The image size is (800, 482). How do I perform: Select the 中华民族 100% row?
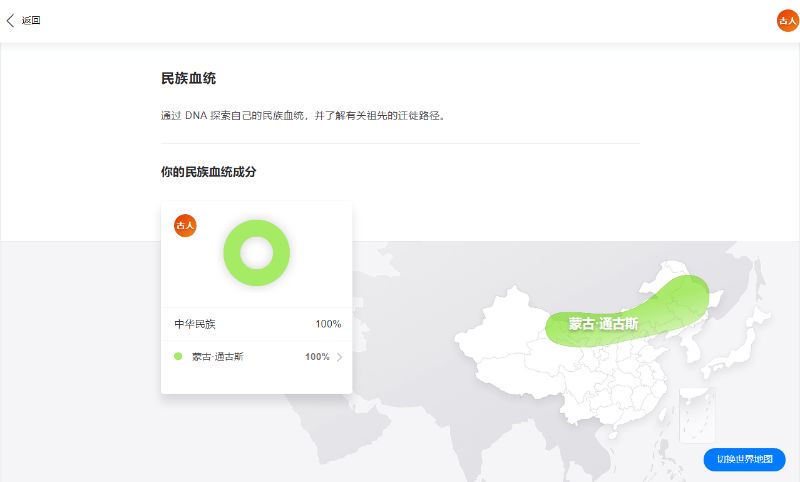coord(257,324)
